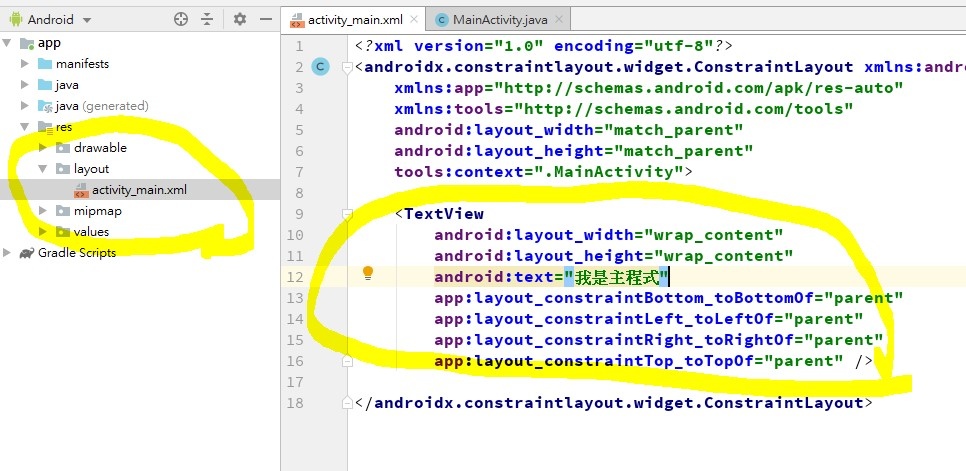Select manifests folder item

(82, 63)
